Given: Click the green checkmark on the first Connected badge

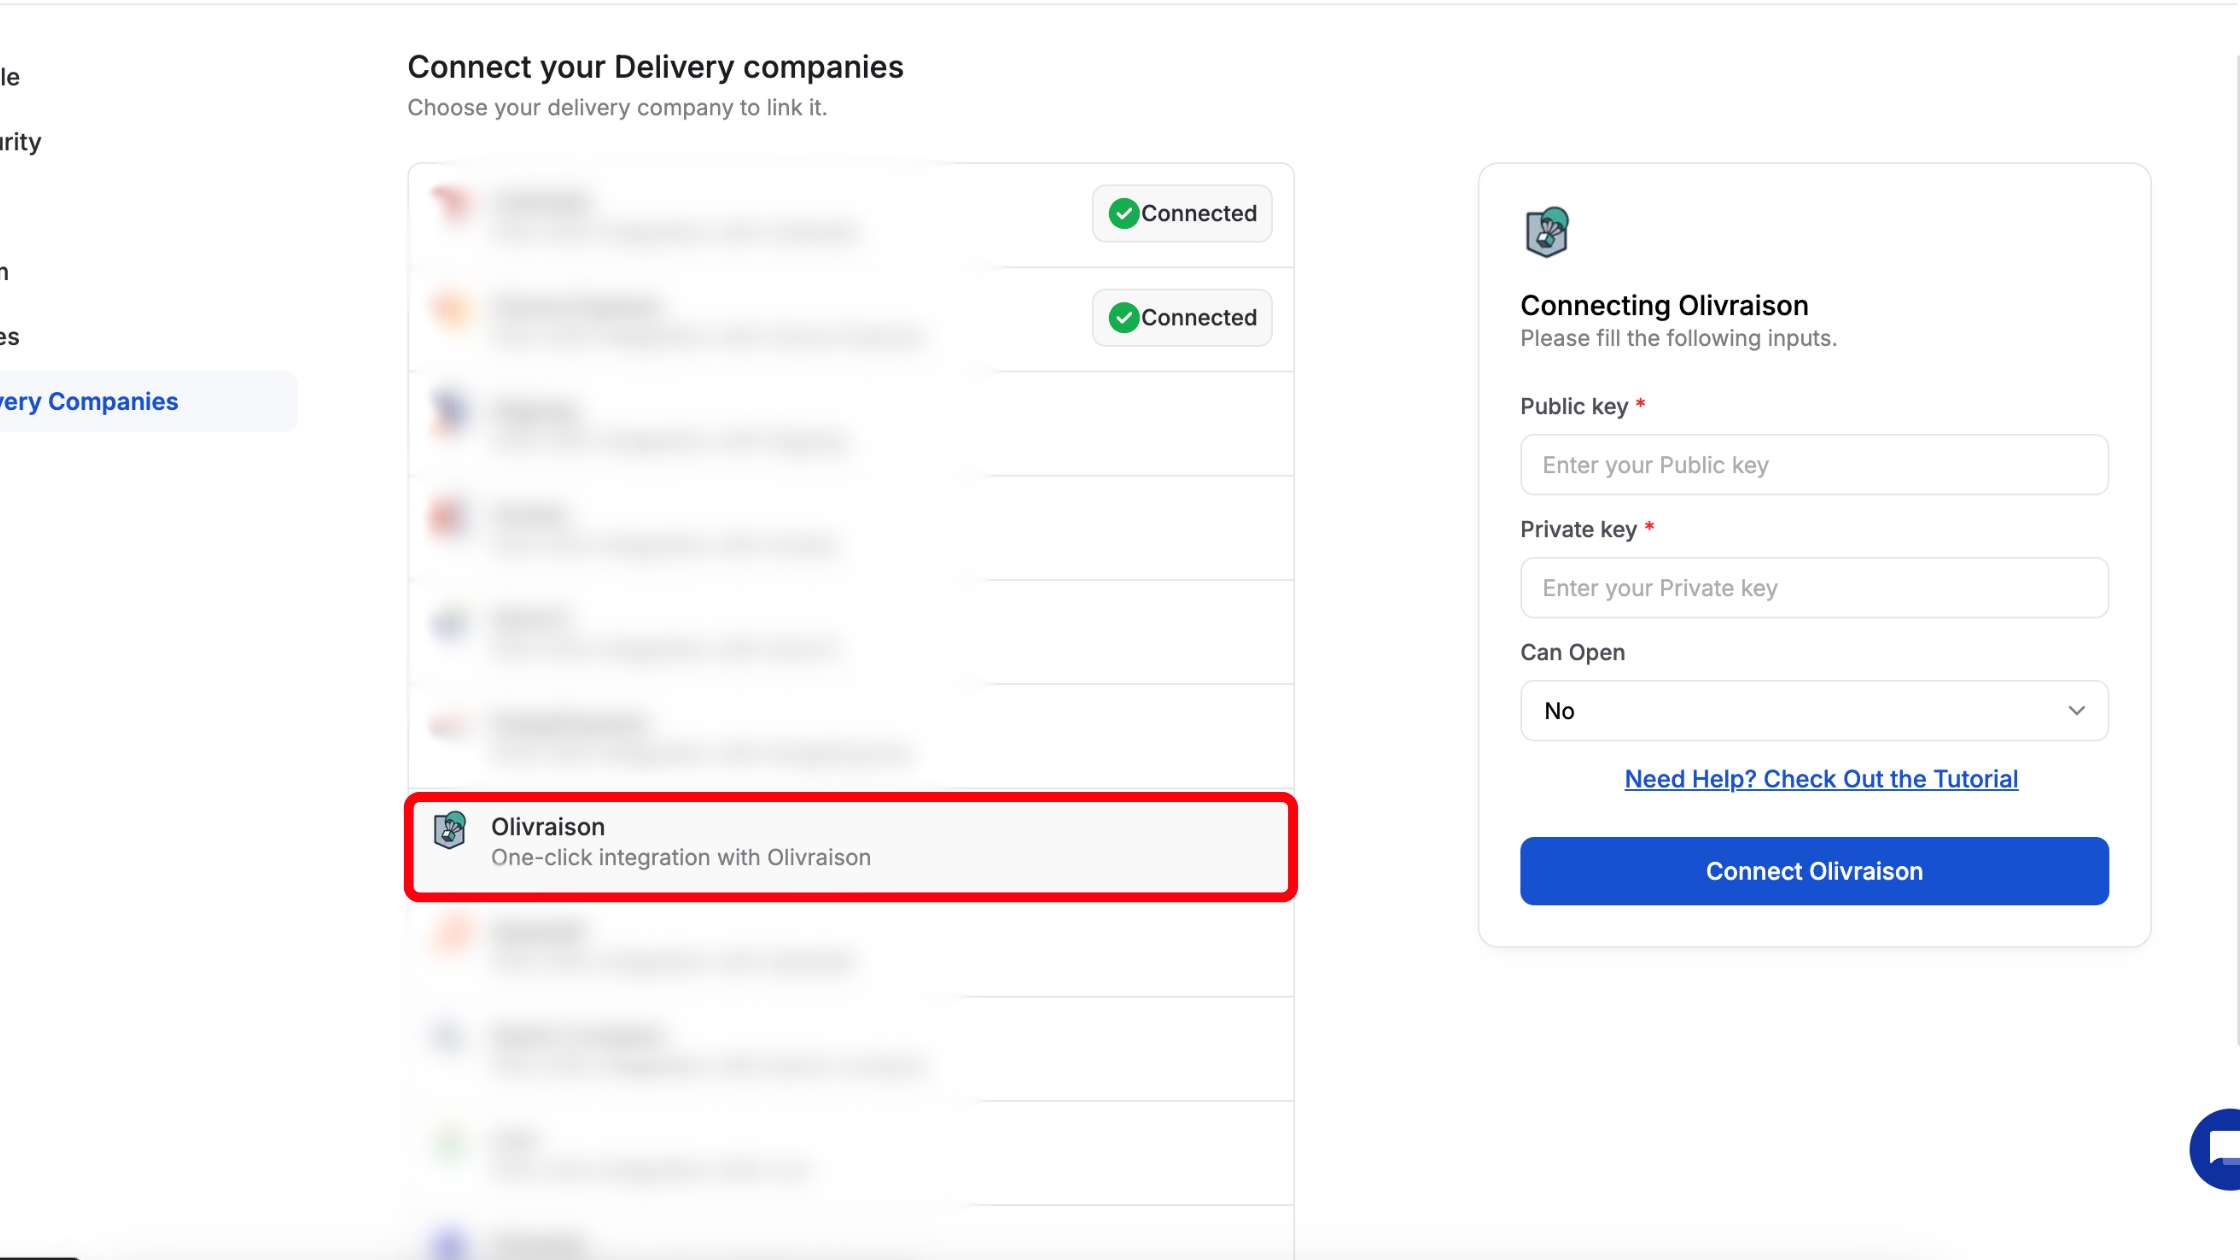Looking at the screenshot, I should click(x=1122, y=213).
